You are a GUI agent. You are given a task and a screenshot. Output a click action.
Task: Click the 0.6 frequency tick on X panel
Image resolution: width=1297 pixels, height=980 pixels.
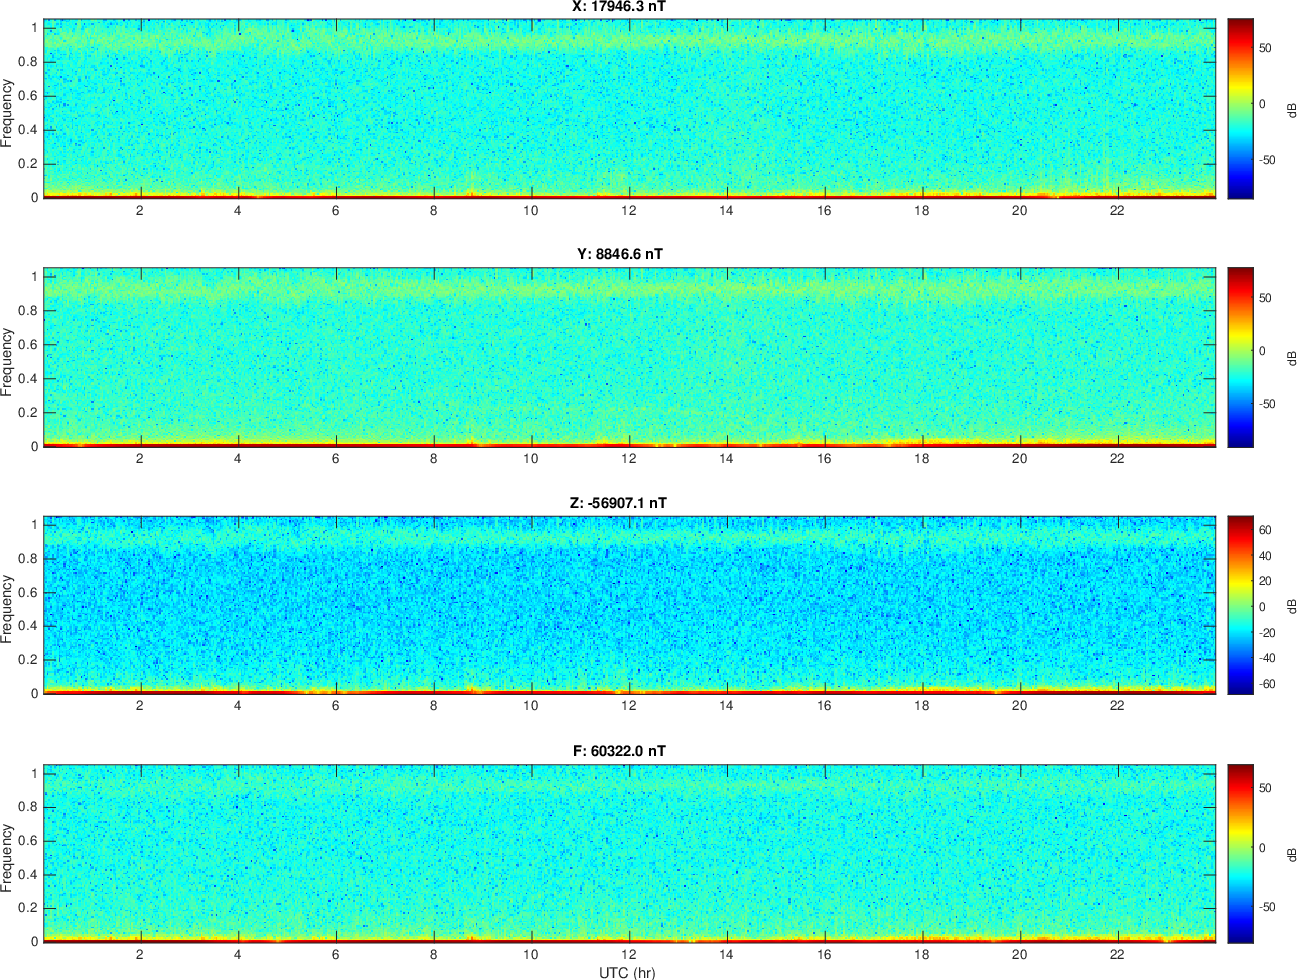[27, 96]
